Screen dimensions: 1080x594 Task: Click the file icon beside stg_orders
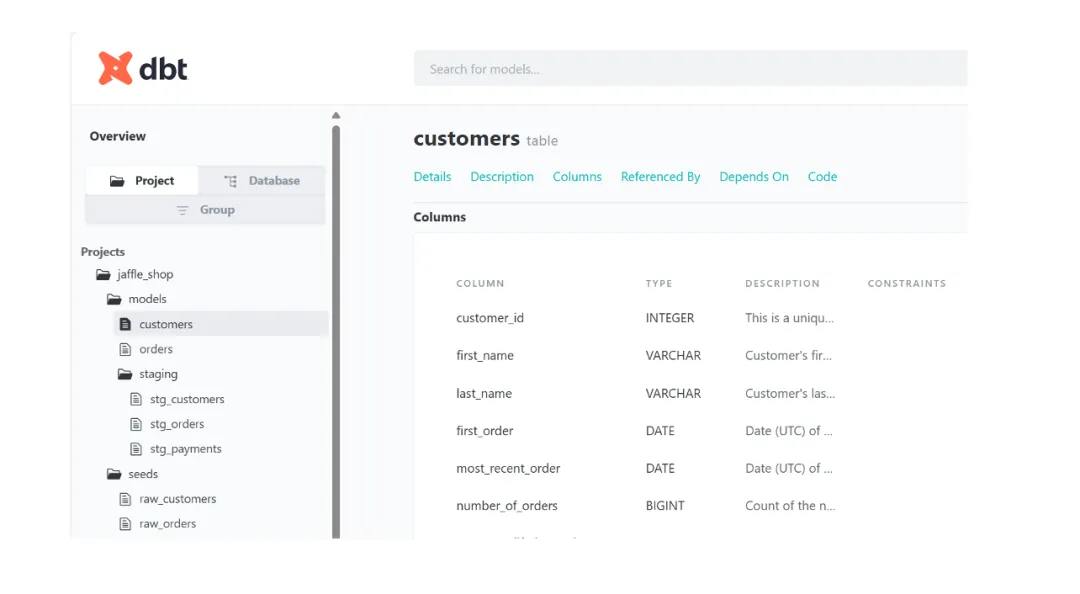tap(136, 424)
